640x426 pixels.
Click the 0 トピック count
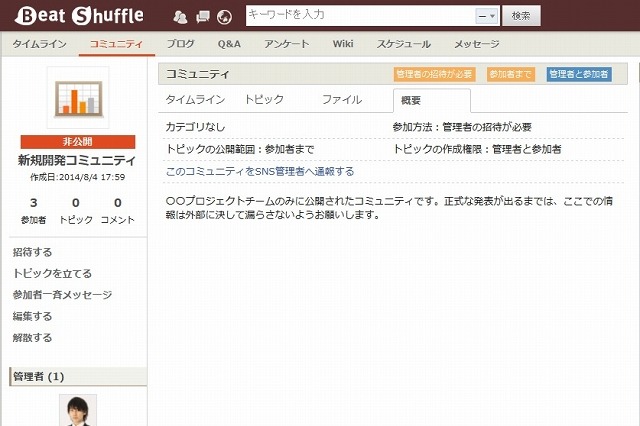click(76, 211)
